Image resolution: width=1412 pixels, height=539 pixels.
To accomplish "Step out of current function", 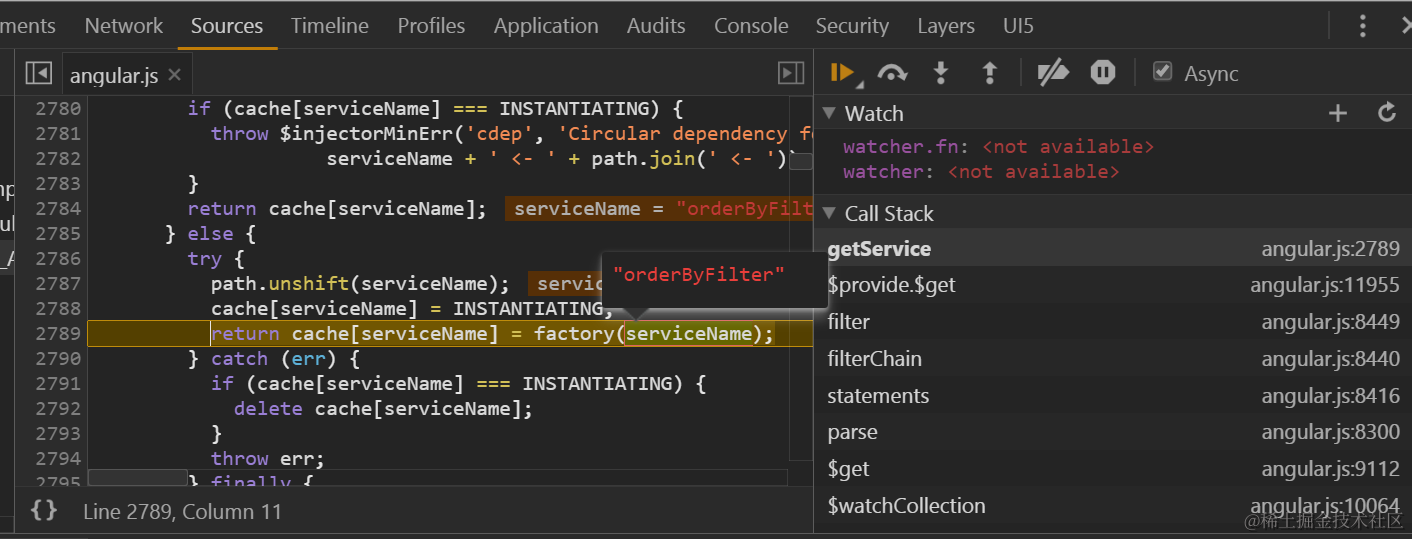I will click(990, 72).
